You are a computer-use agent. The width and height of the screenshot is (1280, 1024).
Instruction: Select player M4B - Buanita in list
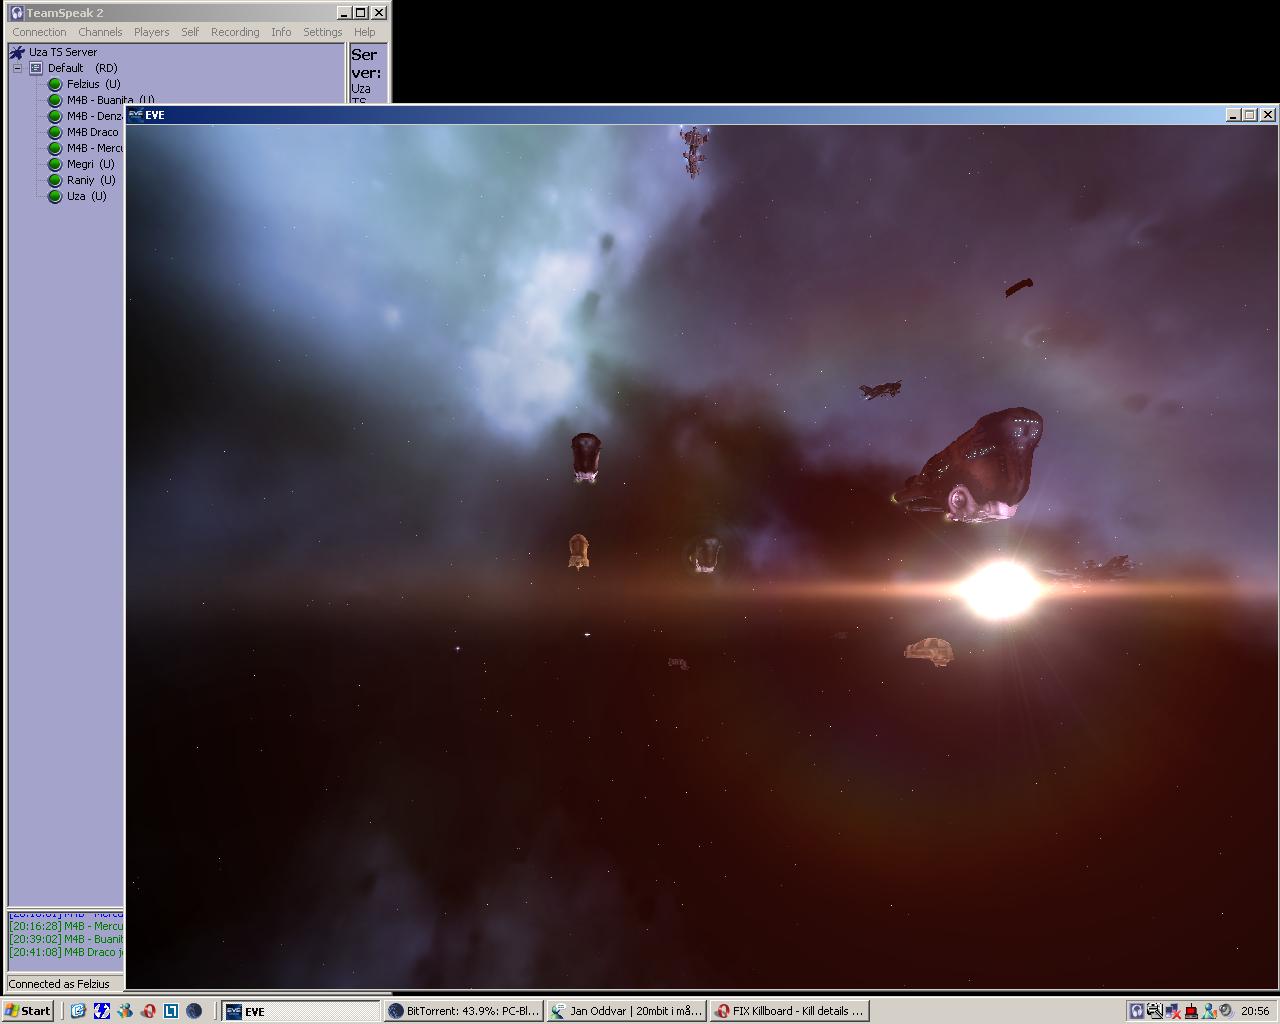[110, 100]
